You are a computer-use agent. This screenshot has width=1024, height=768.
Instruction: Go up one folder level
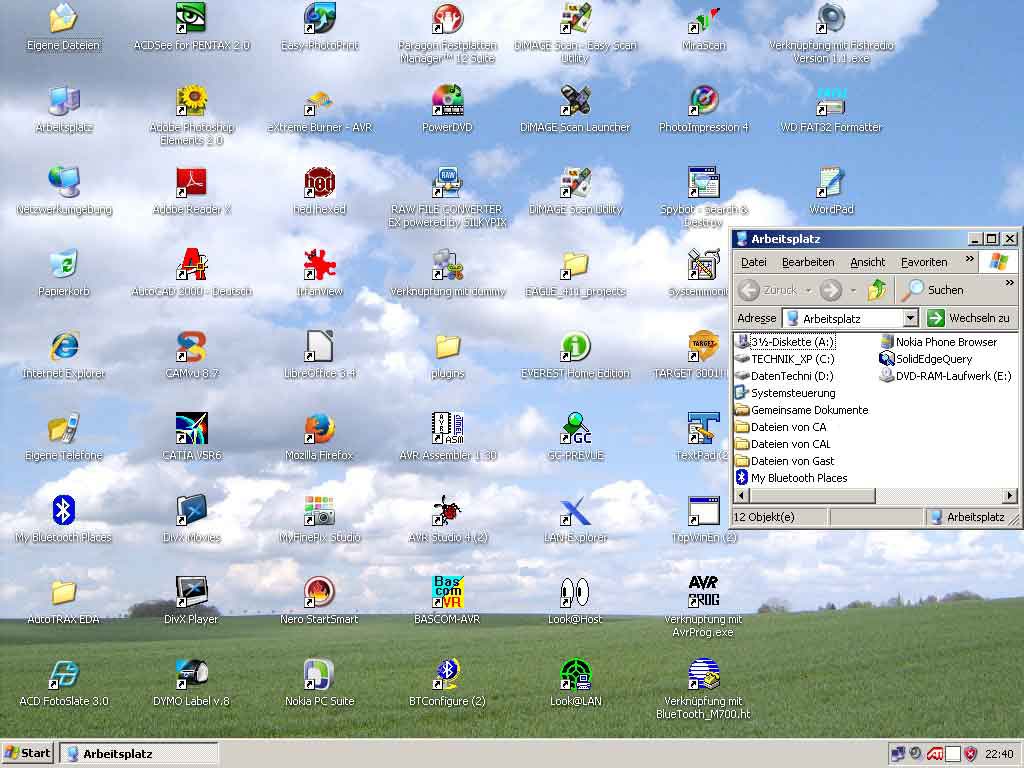pyautogui.click(x=877, y=290)
